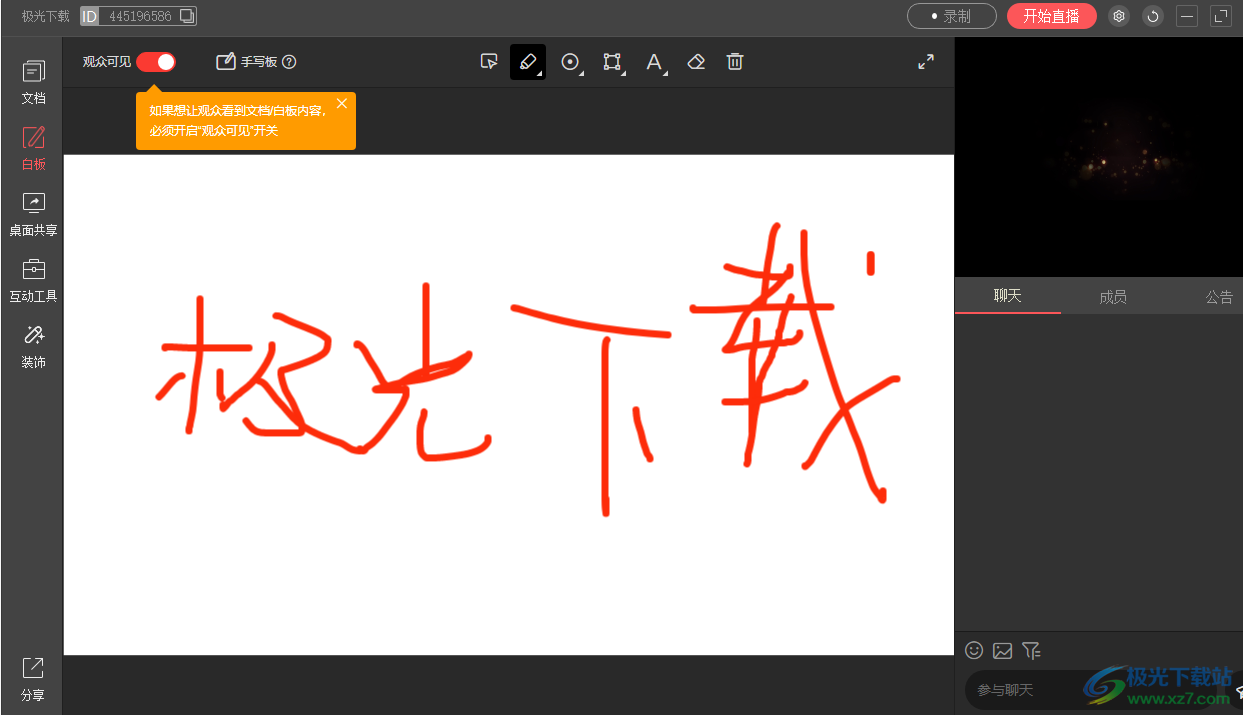Screen dimensions: 1243x715
Task: Open the emoji picker in chat
Action: pyautogui.click(x=974, y=650)
